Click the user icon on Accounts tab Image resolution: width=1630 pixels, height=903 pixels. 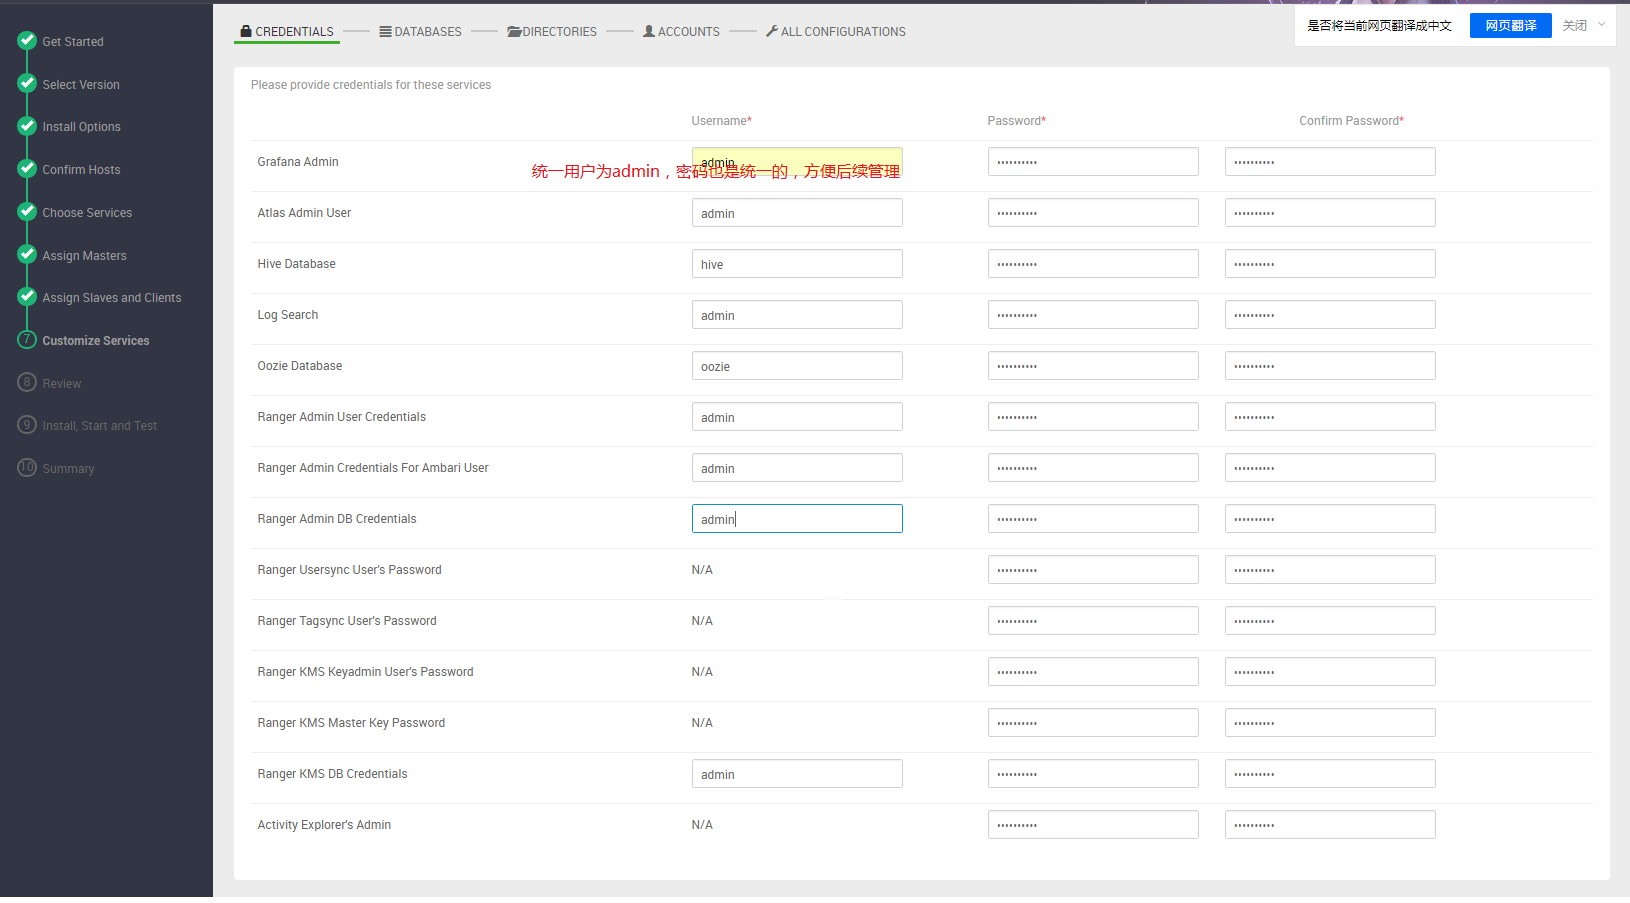tap(649, 31)
